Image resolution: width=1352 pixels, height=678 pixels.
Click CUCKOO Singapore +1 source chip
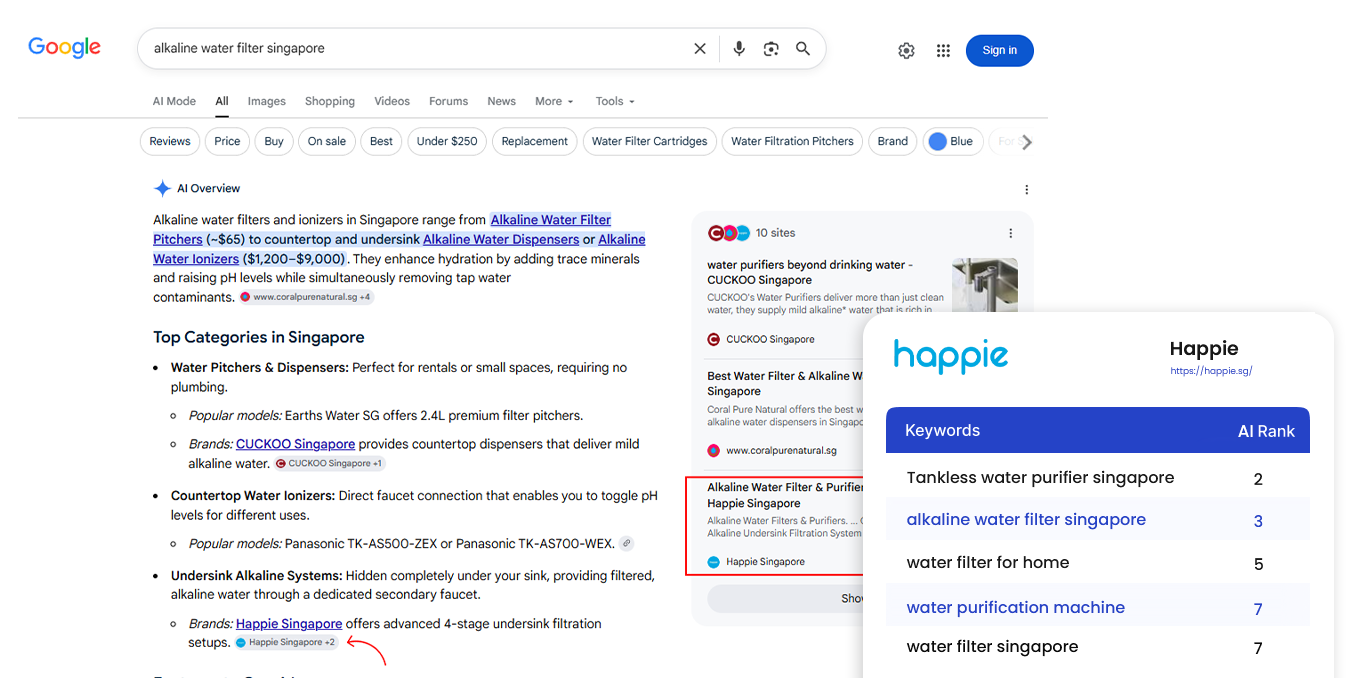coord(329,463)
